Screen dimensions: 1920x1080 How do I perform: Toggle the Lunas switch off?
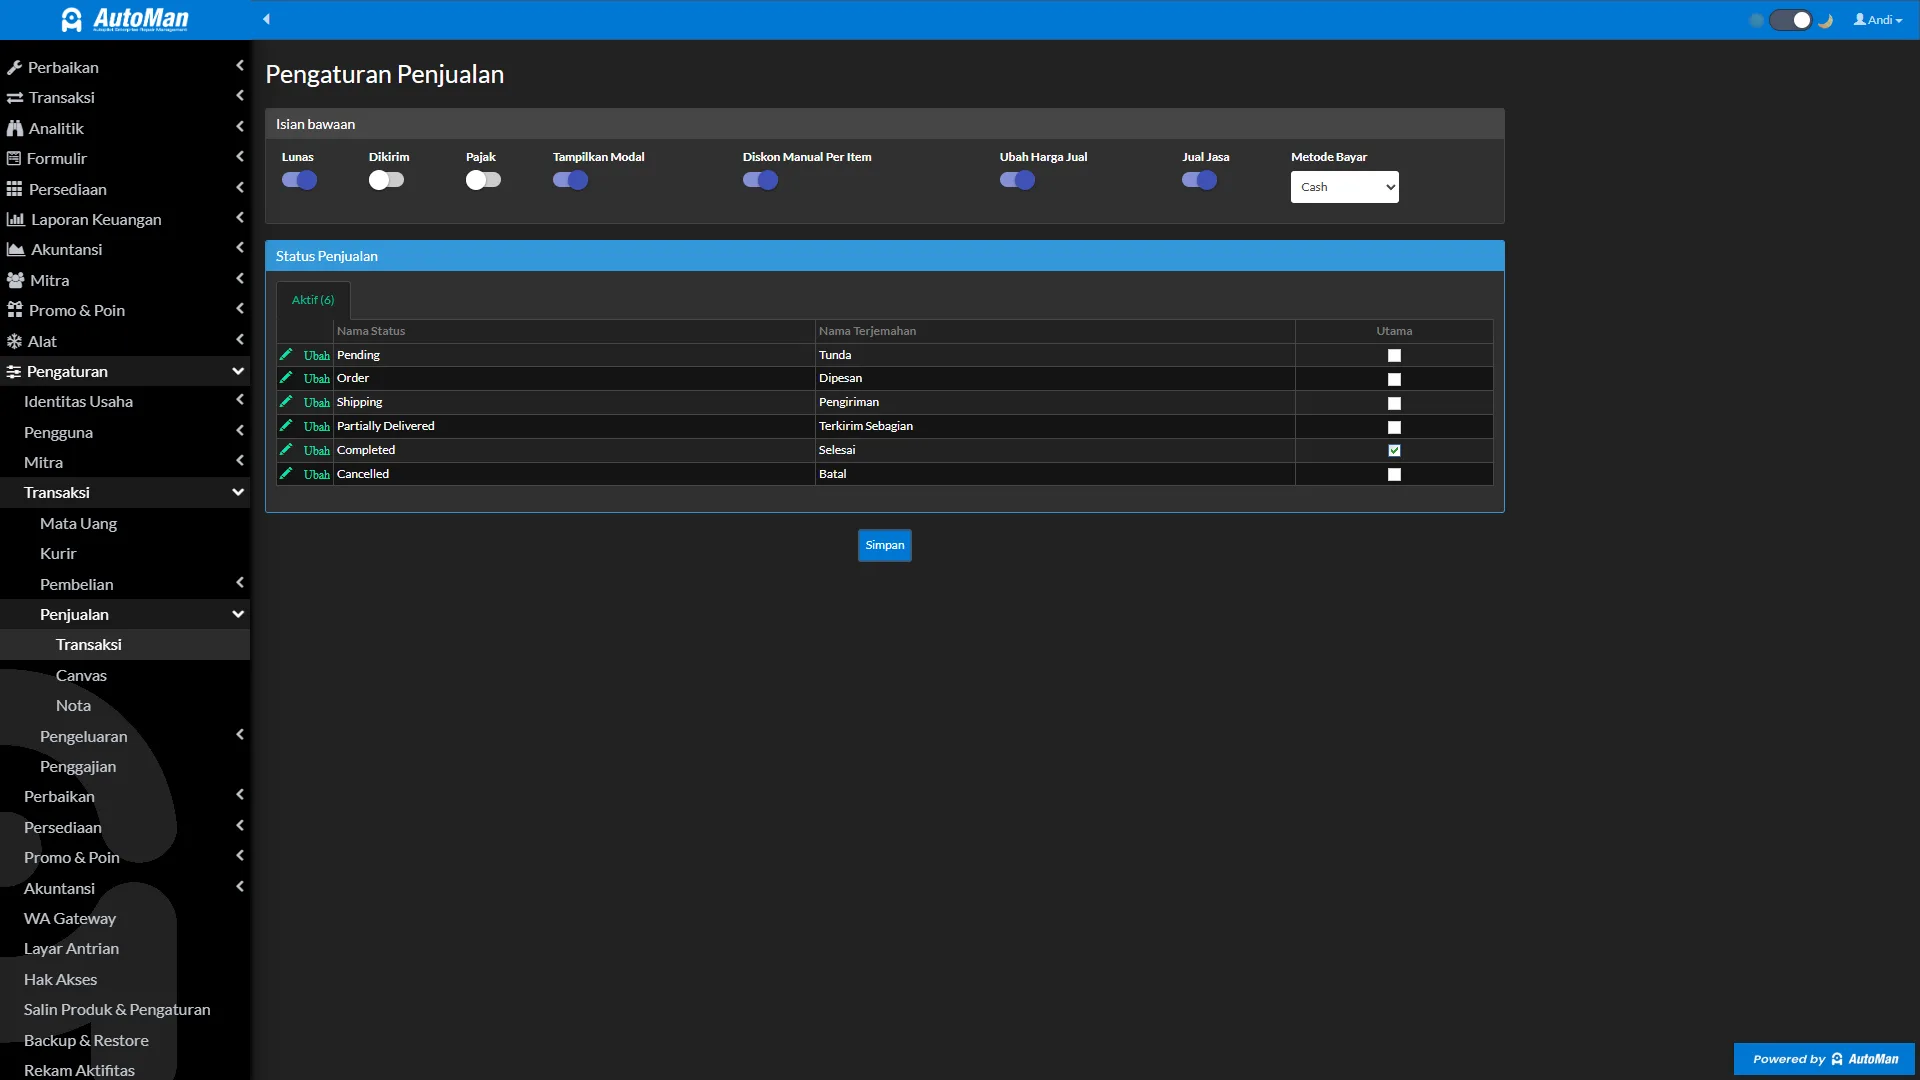(299, 180)
